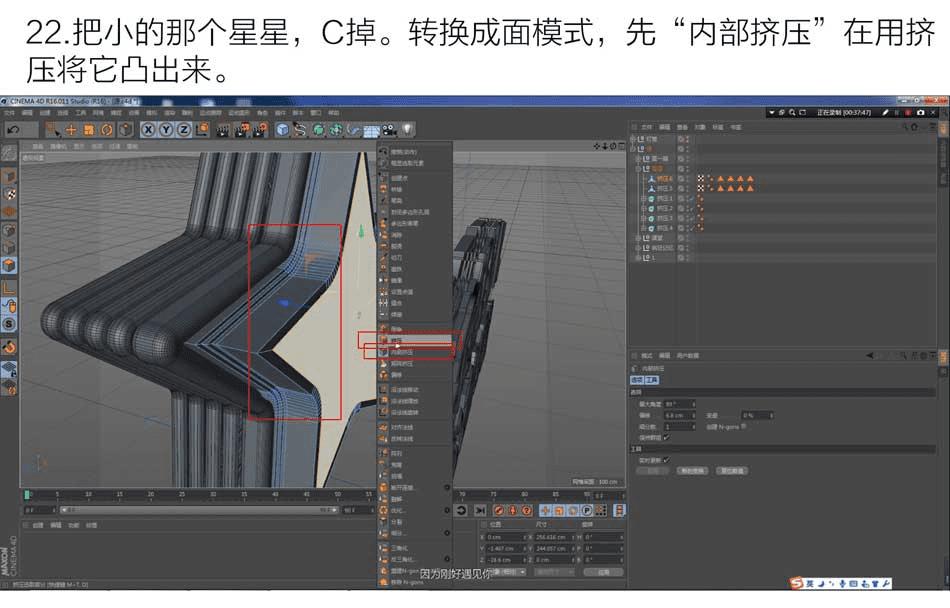Expand the bottom null named 1 in tree
The image size is (950, 608).
(638, 257)
